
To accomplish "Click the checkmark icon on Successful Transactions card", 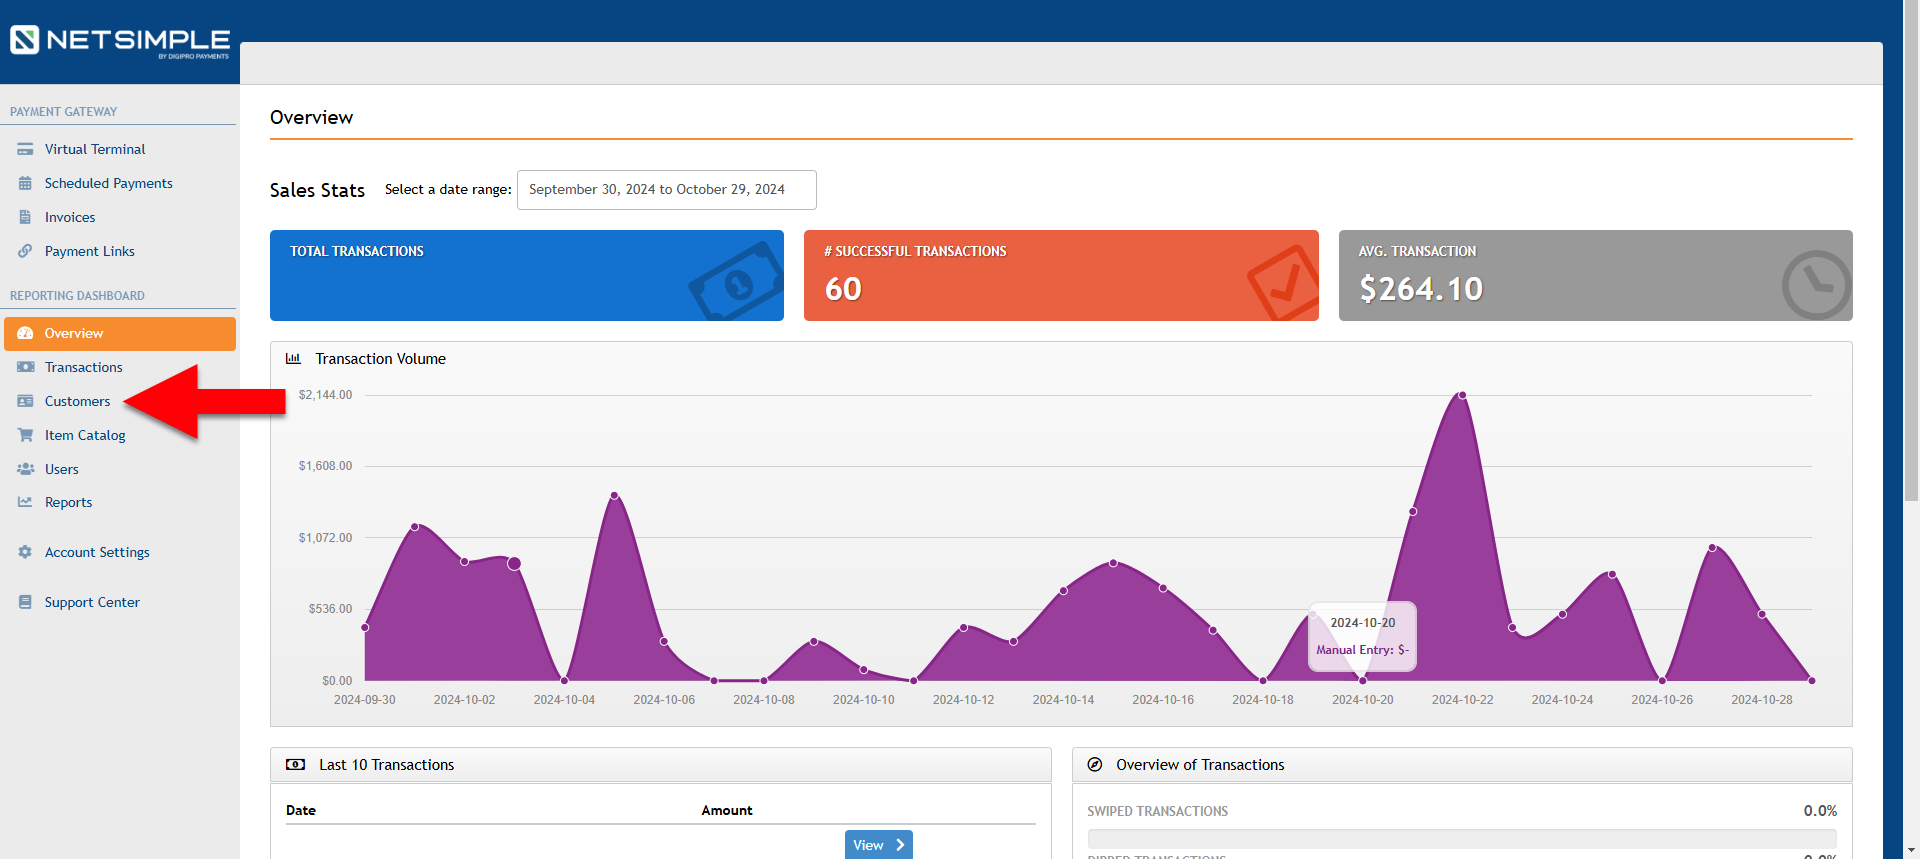I will point(1283,283).
